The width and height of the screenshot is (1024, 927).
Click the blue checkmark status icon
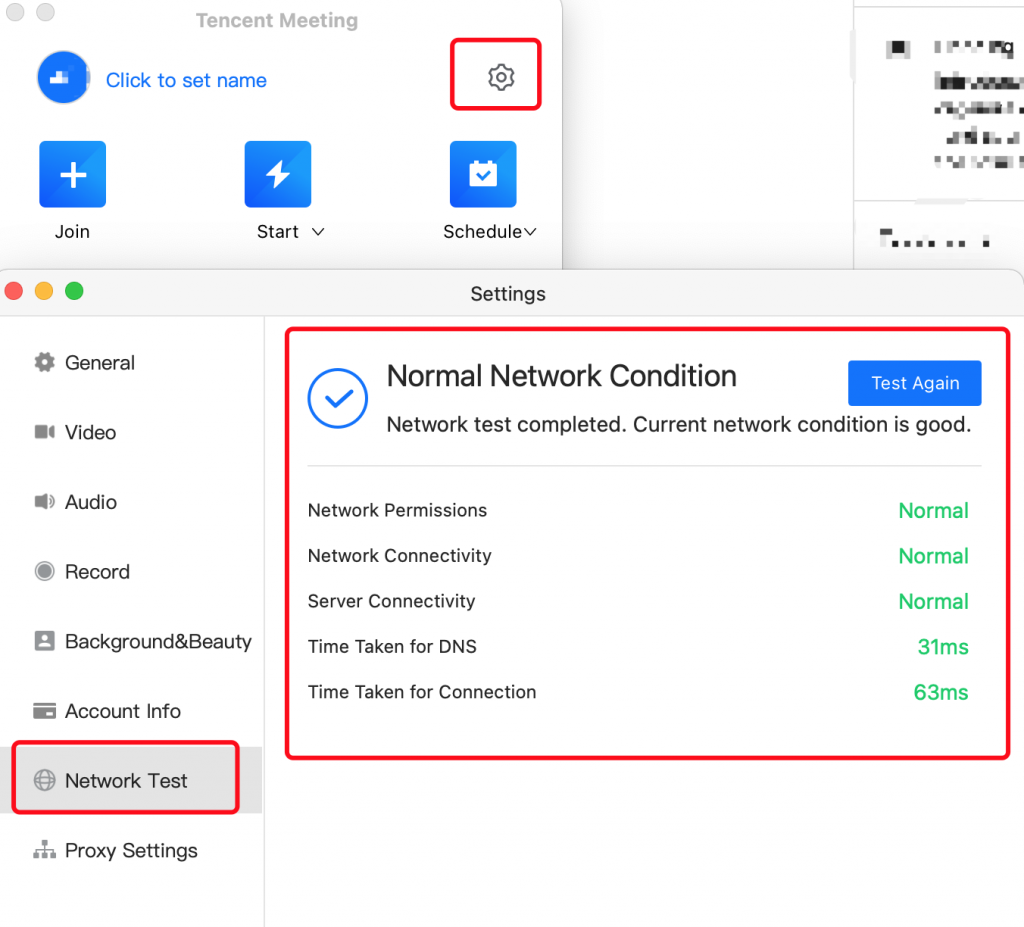tap(339, 398)
